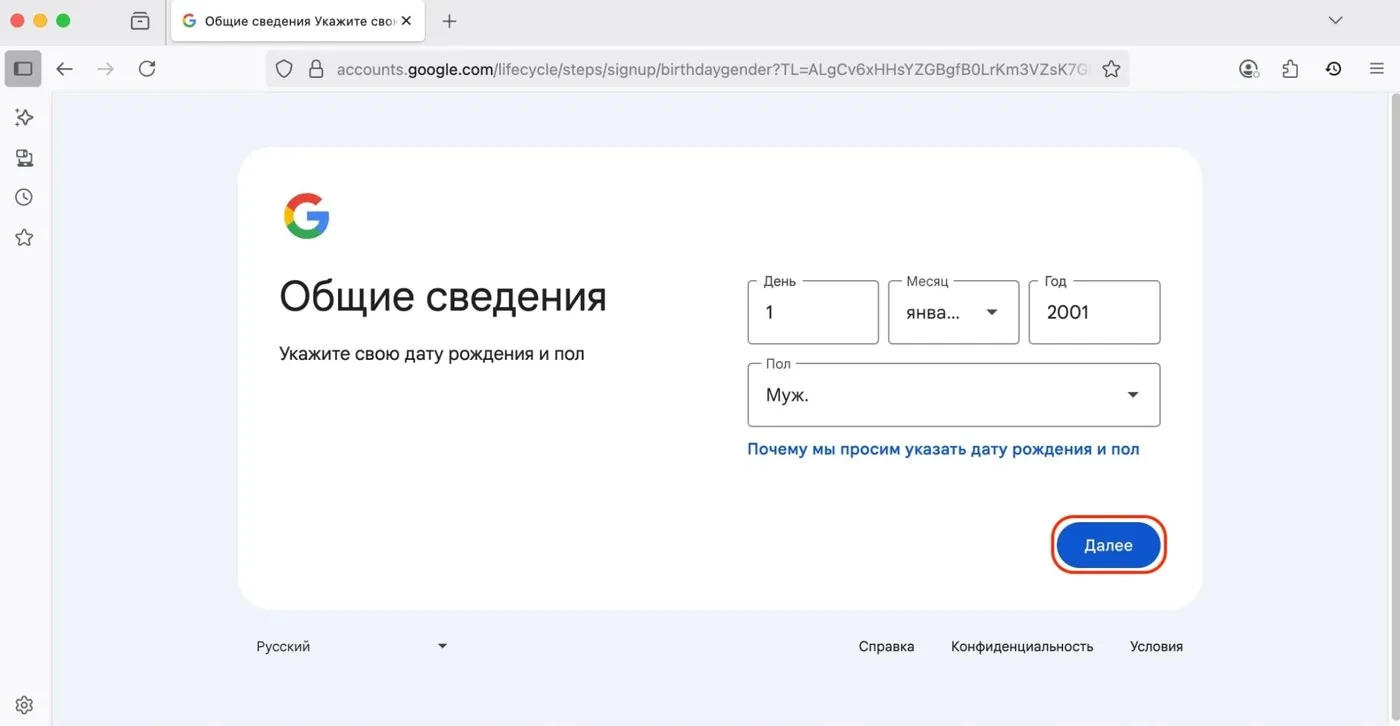Click the tab overview icon beside the window controls

pos(140,21)
